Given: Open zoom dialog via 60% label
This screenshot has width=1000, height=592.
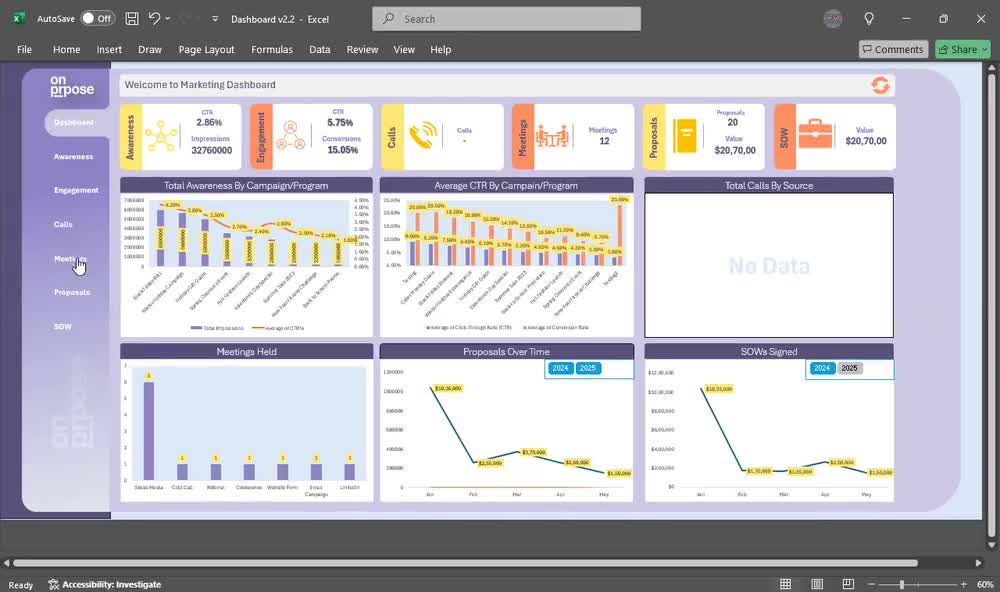Looking at the screenshot, I should [x=985, y=584].
